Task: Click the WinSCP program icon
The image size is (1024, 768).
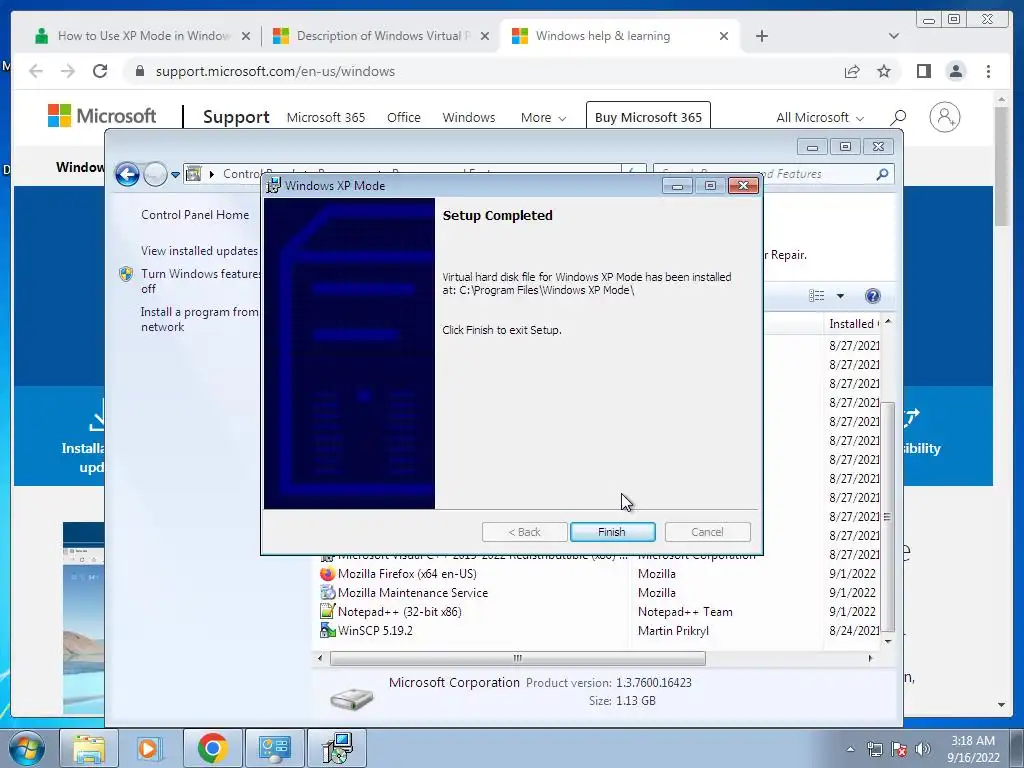Action: [327, 630]
